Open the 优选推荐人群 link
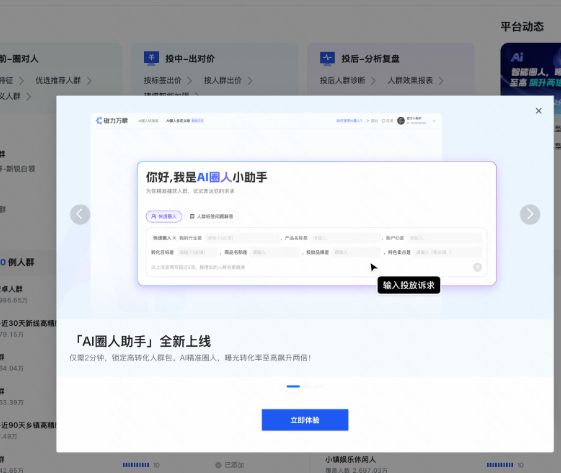 (x=58, y=81)
